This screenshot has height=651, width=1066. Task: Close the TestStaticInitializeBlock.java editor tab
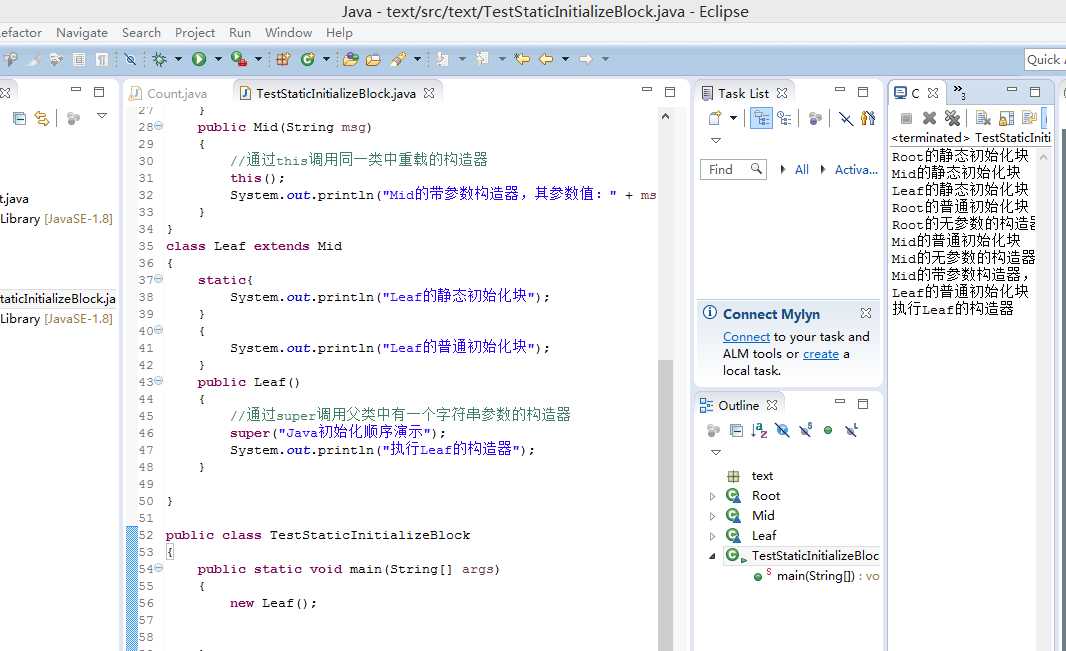click(429, 93)
